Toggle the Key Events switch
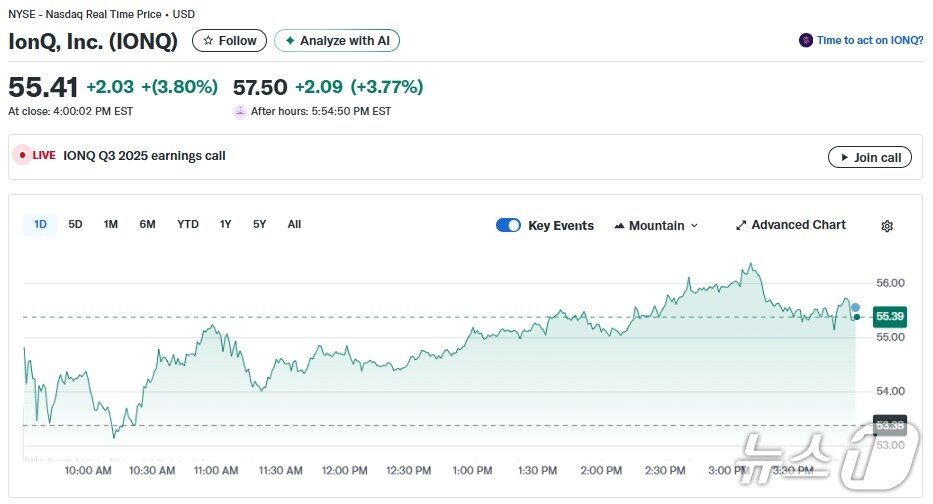The image size is (933, 504). tap(508, 225)
